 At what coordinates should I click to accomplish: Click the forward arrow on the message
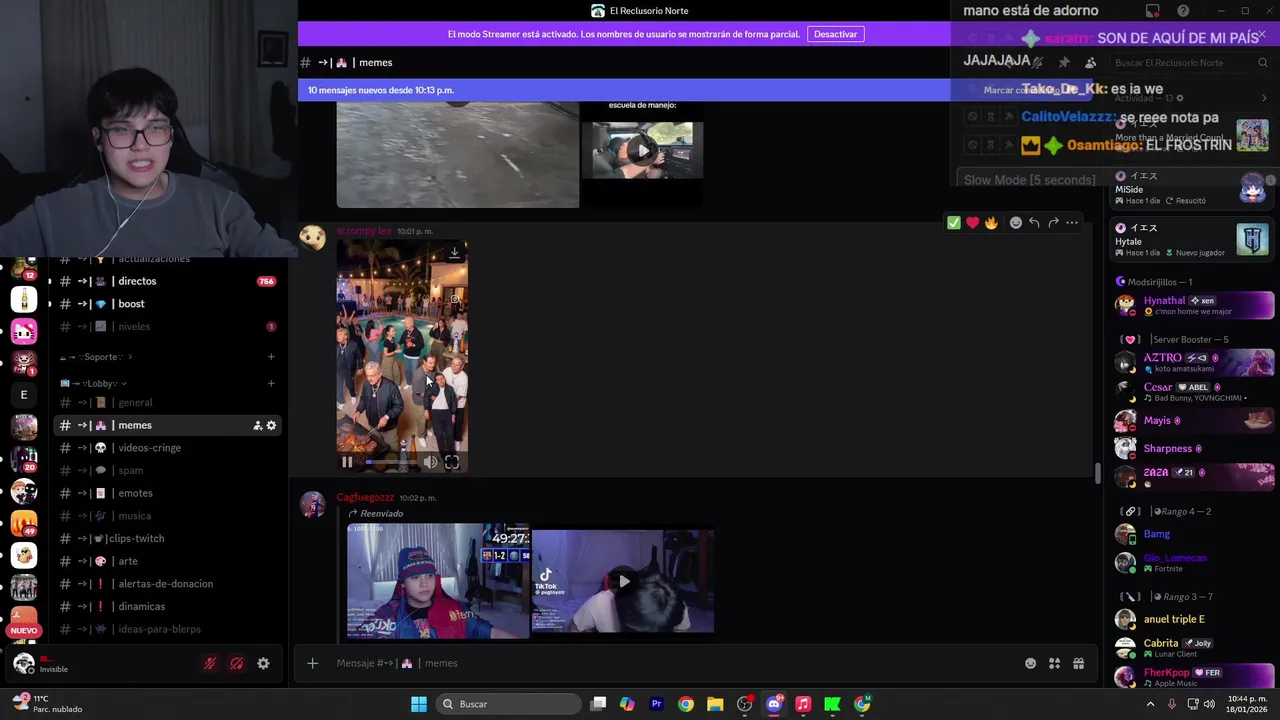1053,223
